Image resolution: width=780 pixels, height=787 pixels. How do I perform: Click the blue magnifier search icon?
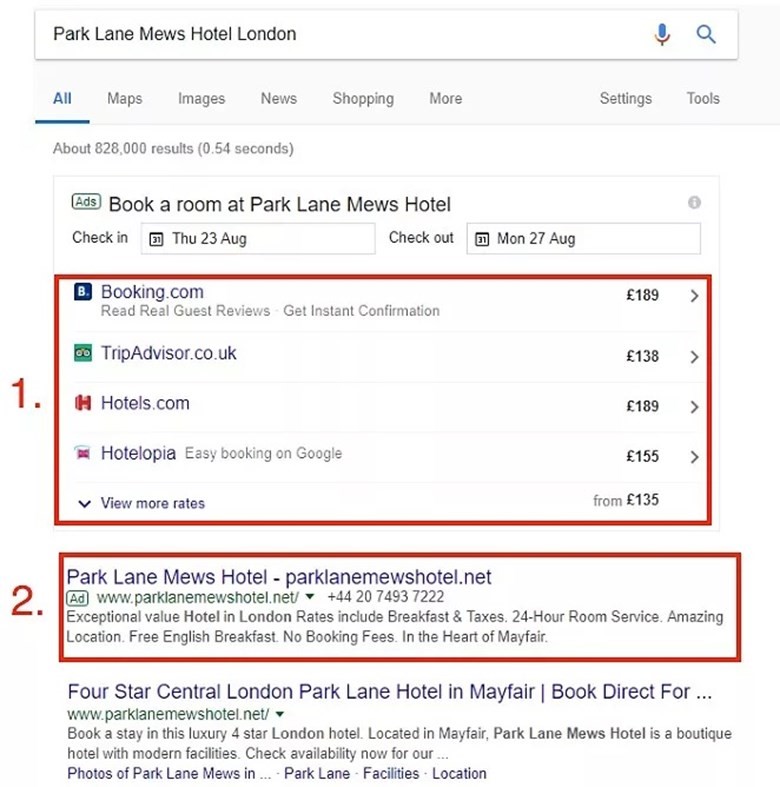click(706, 34)
